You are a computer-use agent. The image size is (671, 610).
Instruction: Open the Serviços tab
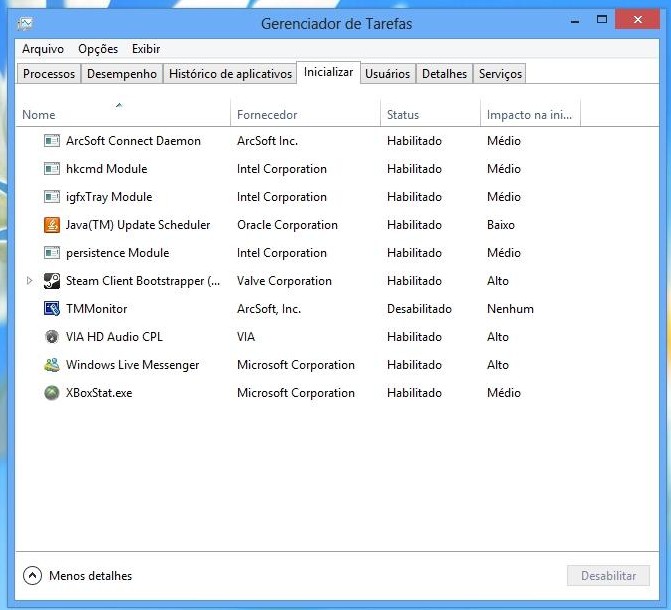click(x=500, y=74)
